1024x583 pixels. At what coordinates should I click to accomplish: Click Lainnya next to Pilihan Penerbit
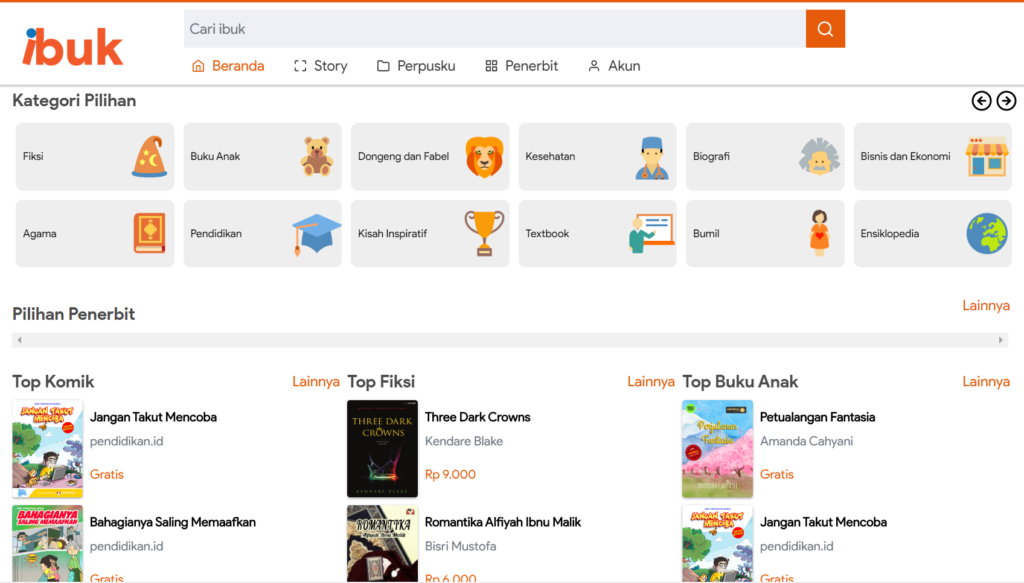coord(985,306)
